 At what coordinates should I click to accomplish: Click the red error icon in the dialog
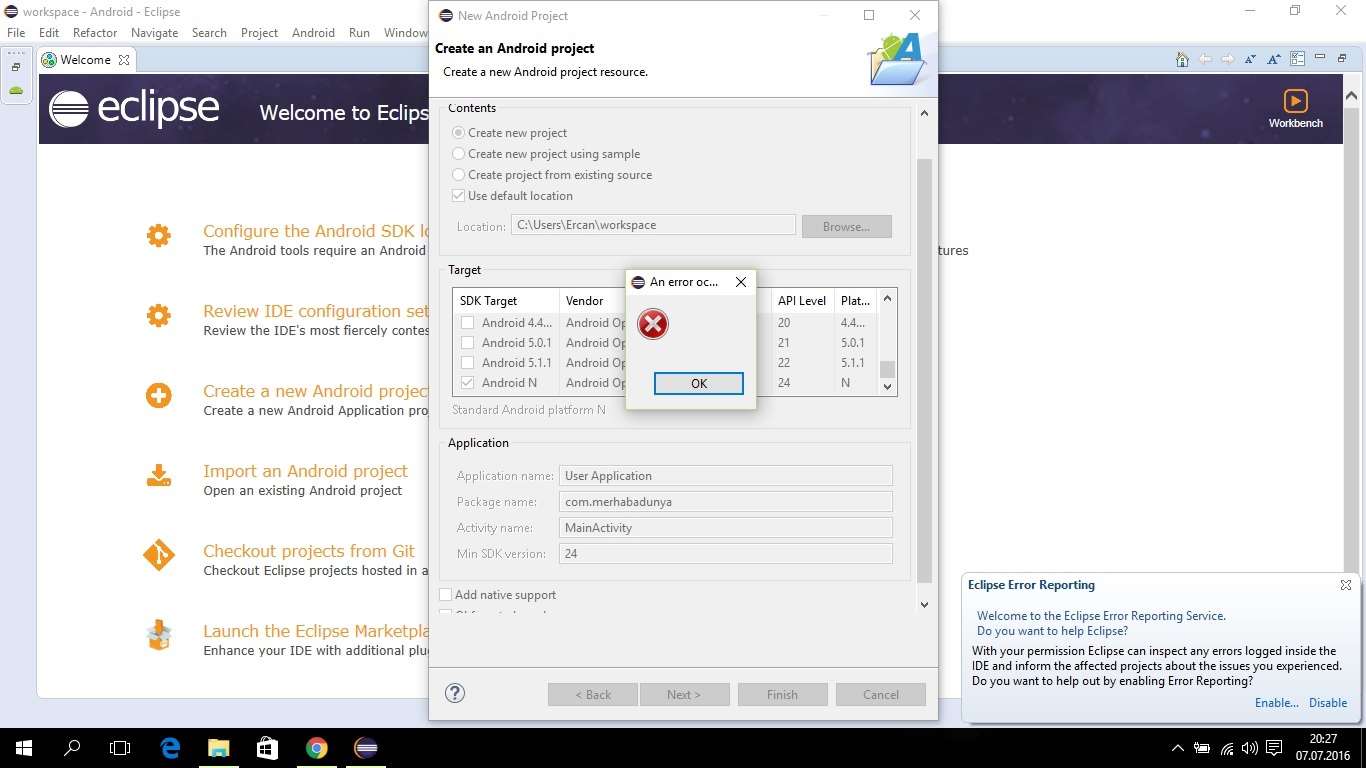(x=653, y=324)
